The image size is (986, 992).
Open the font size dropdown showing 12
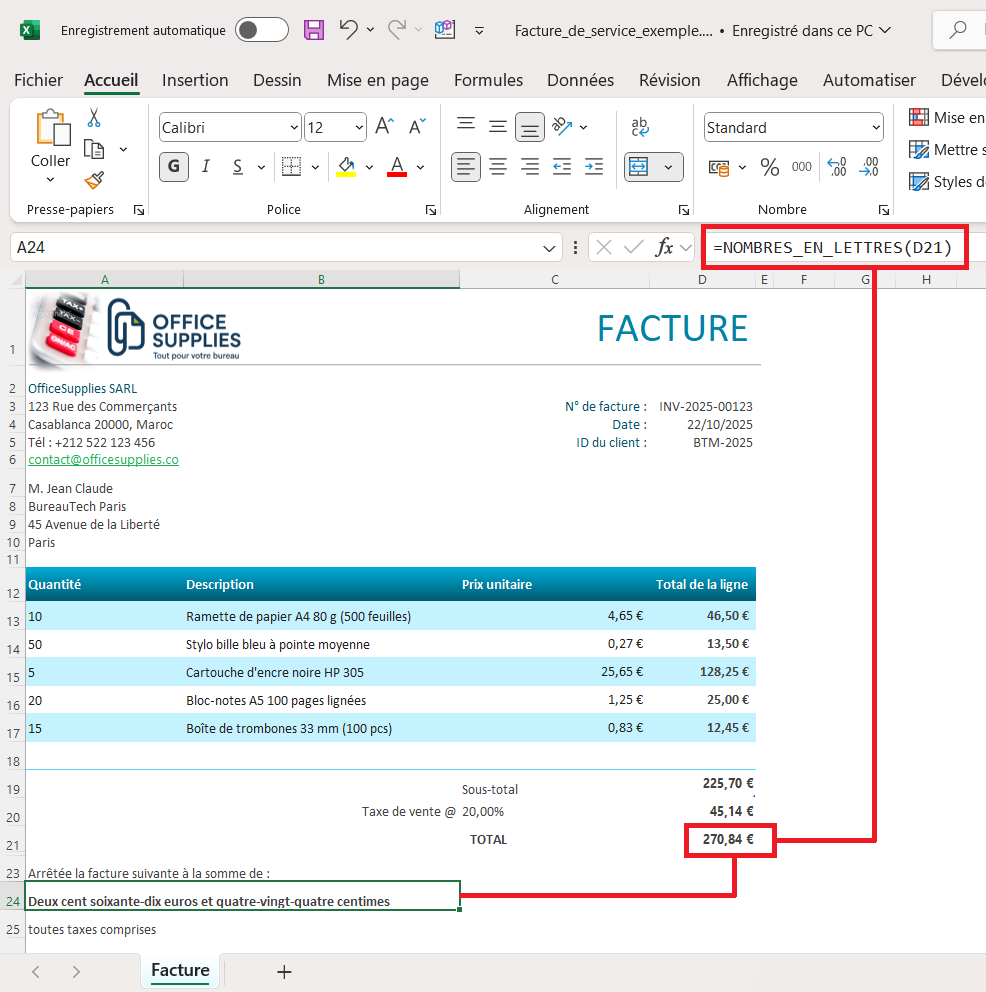[x=335, y=128]
